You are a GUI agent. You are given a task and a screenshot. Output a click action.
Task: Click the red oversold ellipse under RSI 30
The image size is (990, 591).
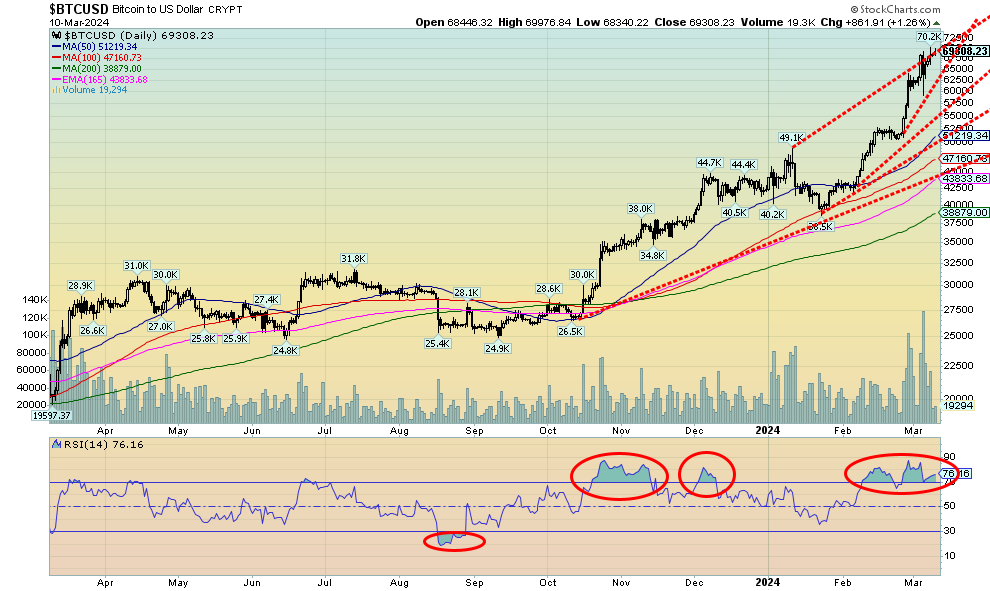[x=454, y=541]
